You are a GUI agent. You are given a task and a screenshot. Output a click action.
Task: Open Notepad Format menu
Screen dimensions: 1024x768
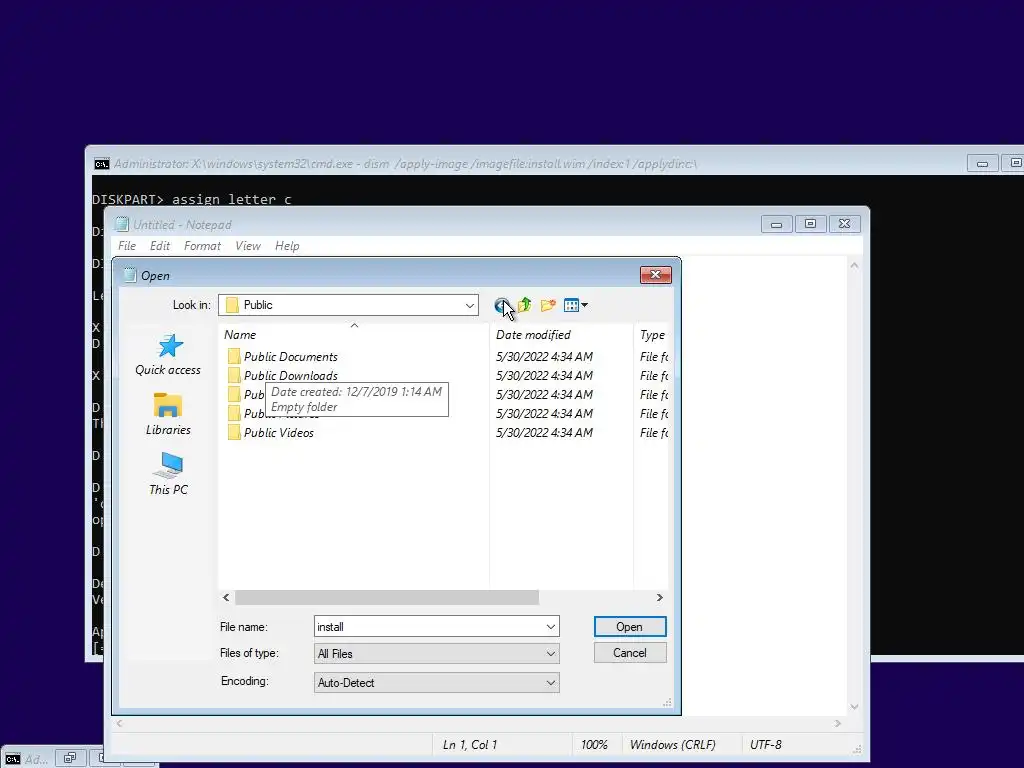[202, 246]
